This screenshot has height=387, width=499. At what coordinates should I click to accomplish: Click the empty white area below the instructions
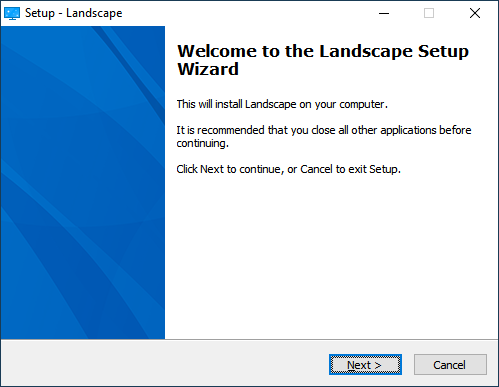[x=331, y=257]
